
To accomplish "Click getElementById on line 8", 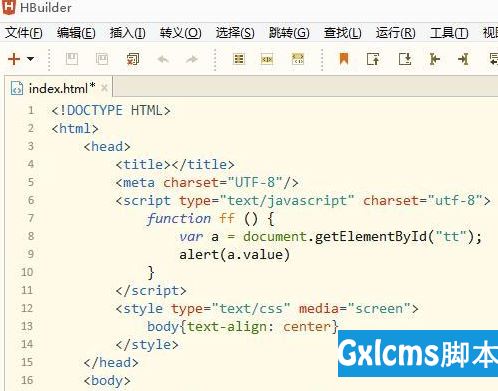I will pyautogui.click(x=371, y=237).
